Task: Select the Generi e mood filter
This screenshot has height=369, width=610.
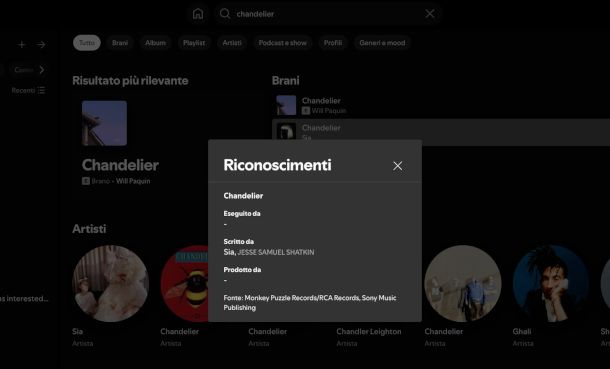Action: click(382, 43)
